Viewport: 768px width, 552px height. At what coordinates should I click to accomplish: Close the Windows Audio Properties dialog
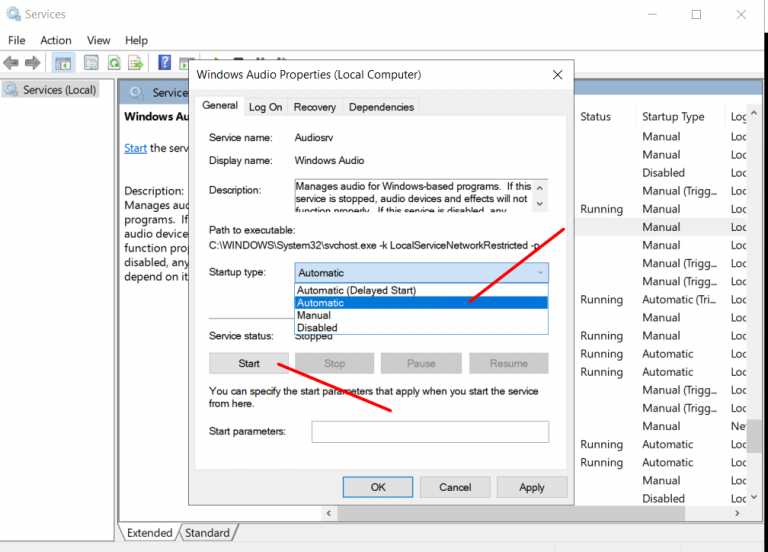(x=557, y=75)
